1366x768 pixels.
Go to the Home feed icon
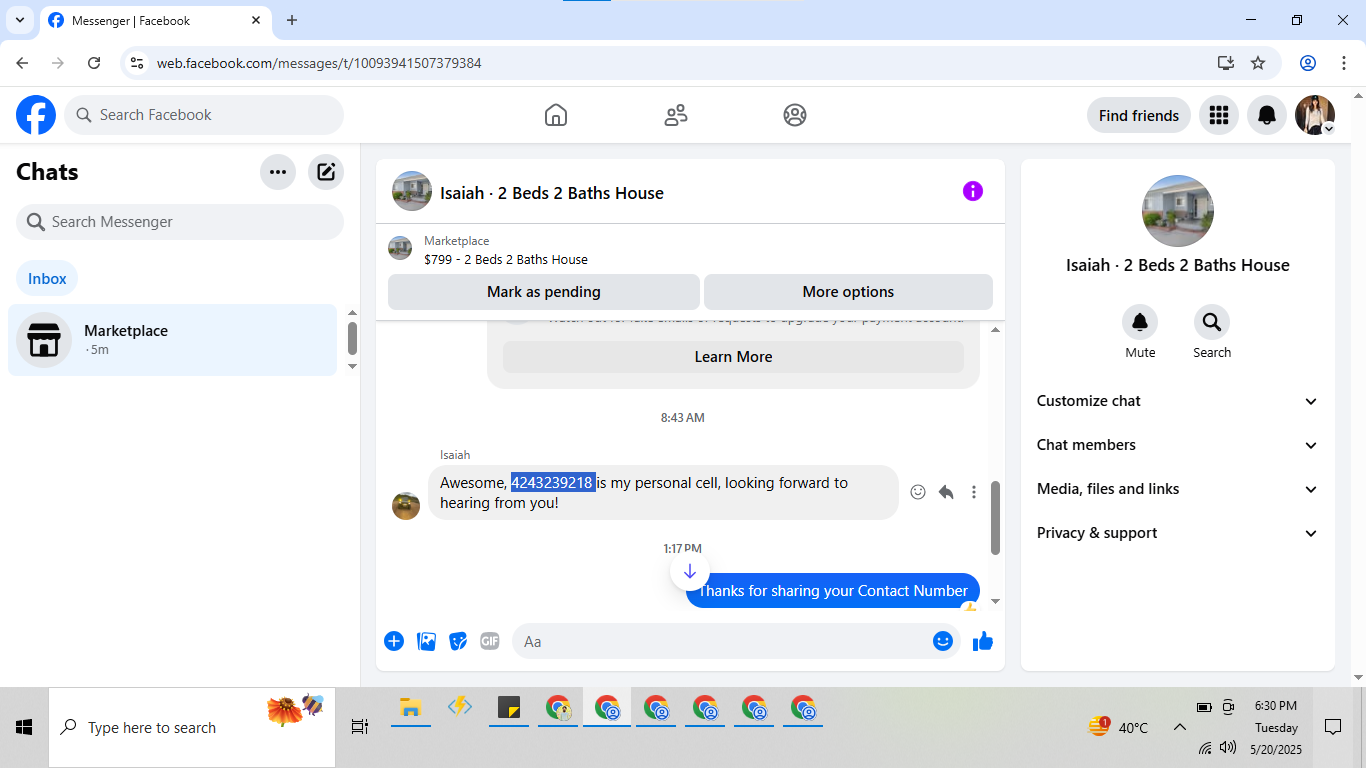556,115
